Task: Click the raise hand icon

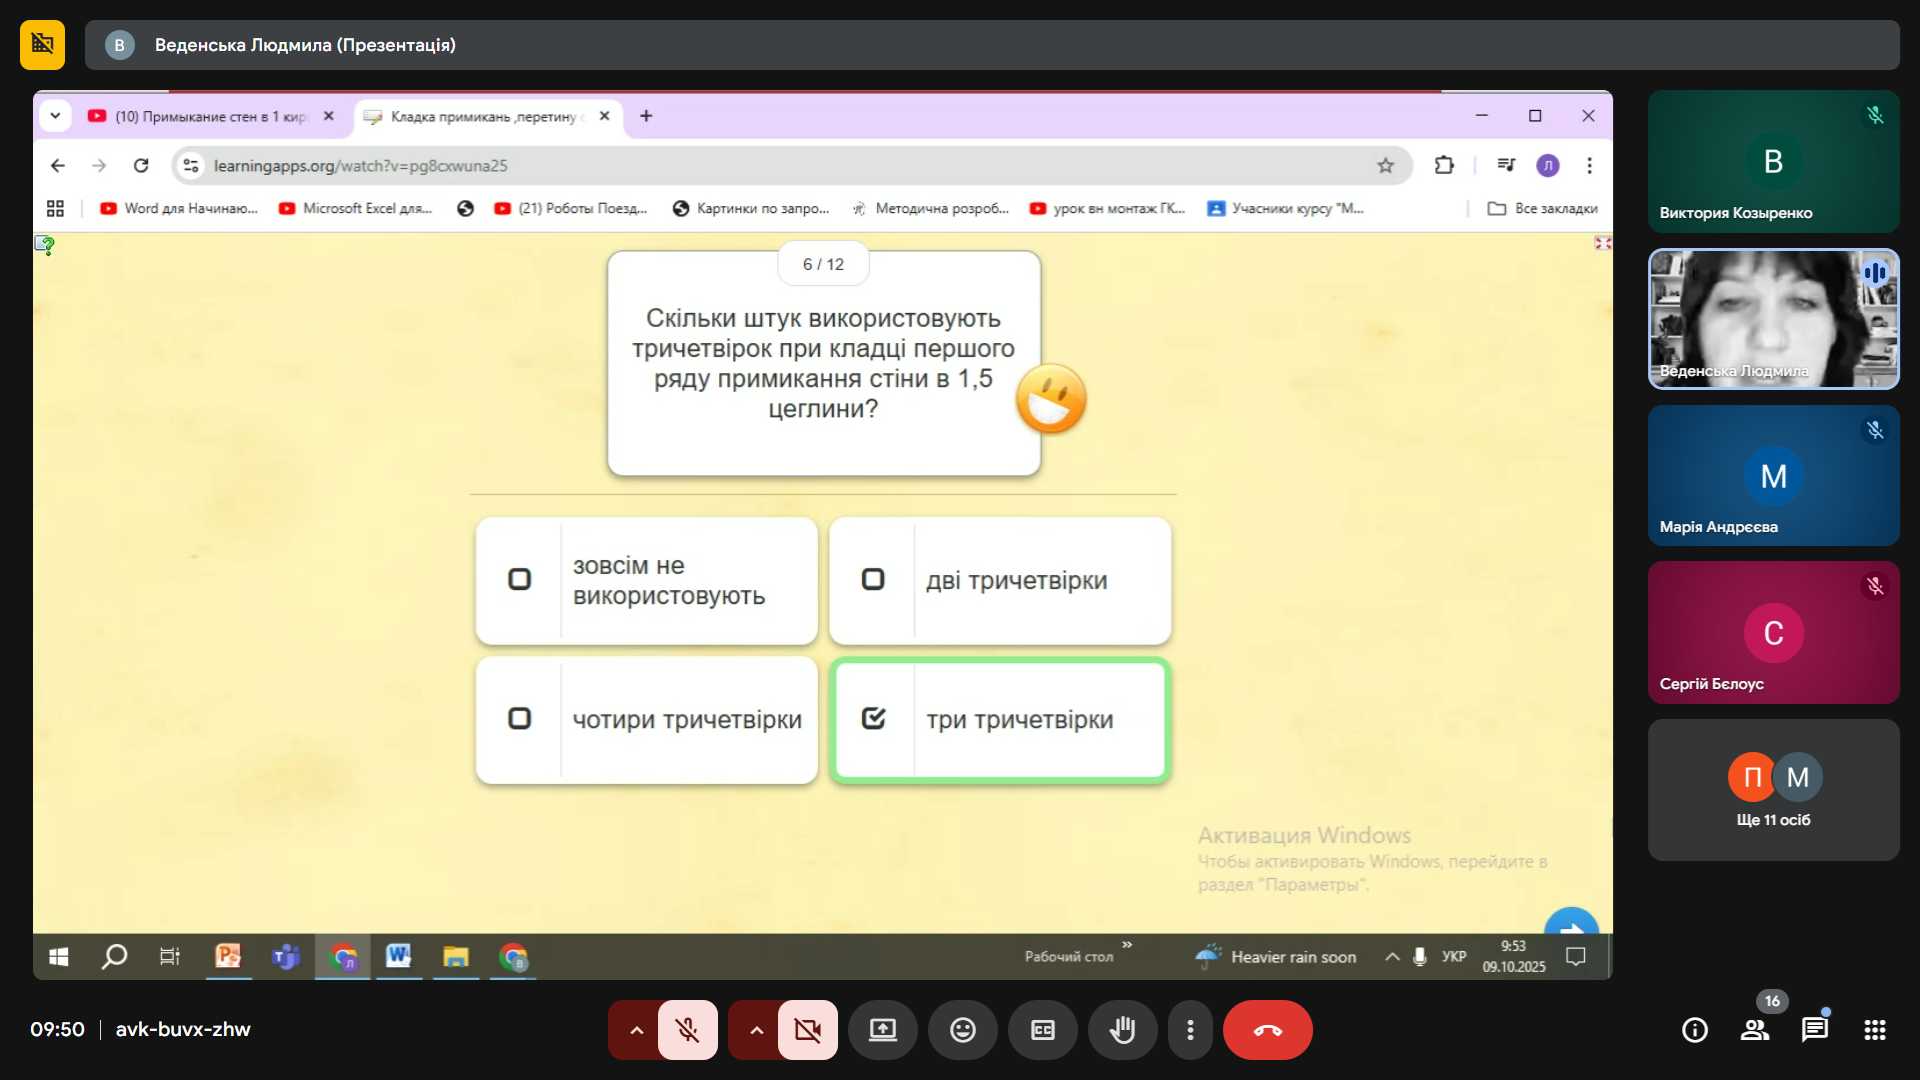Action: [1122, 1030]
